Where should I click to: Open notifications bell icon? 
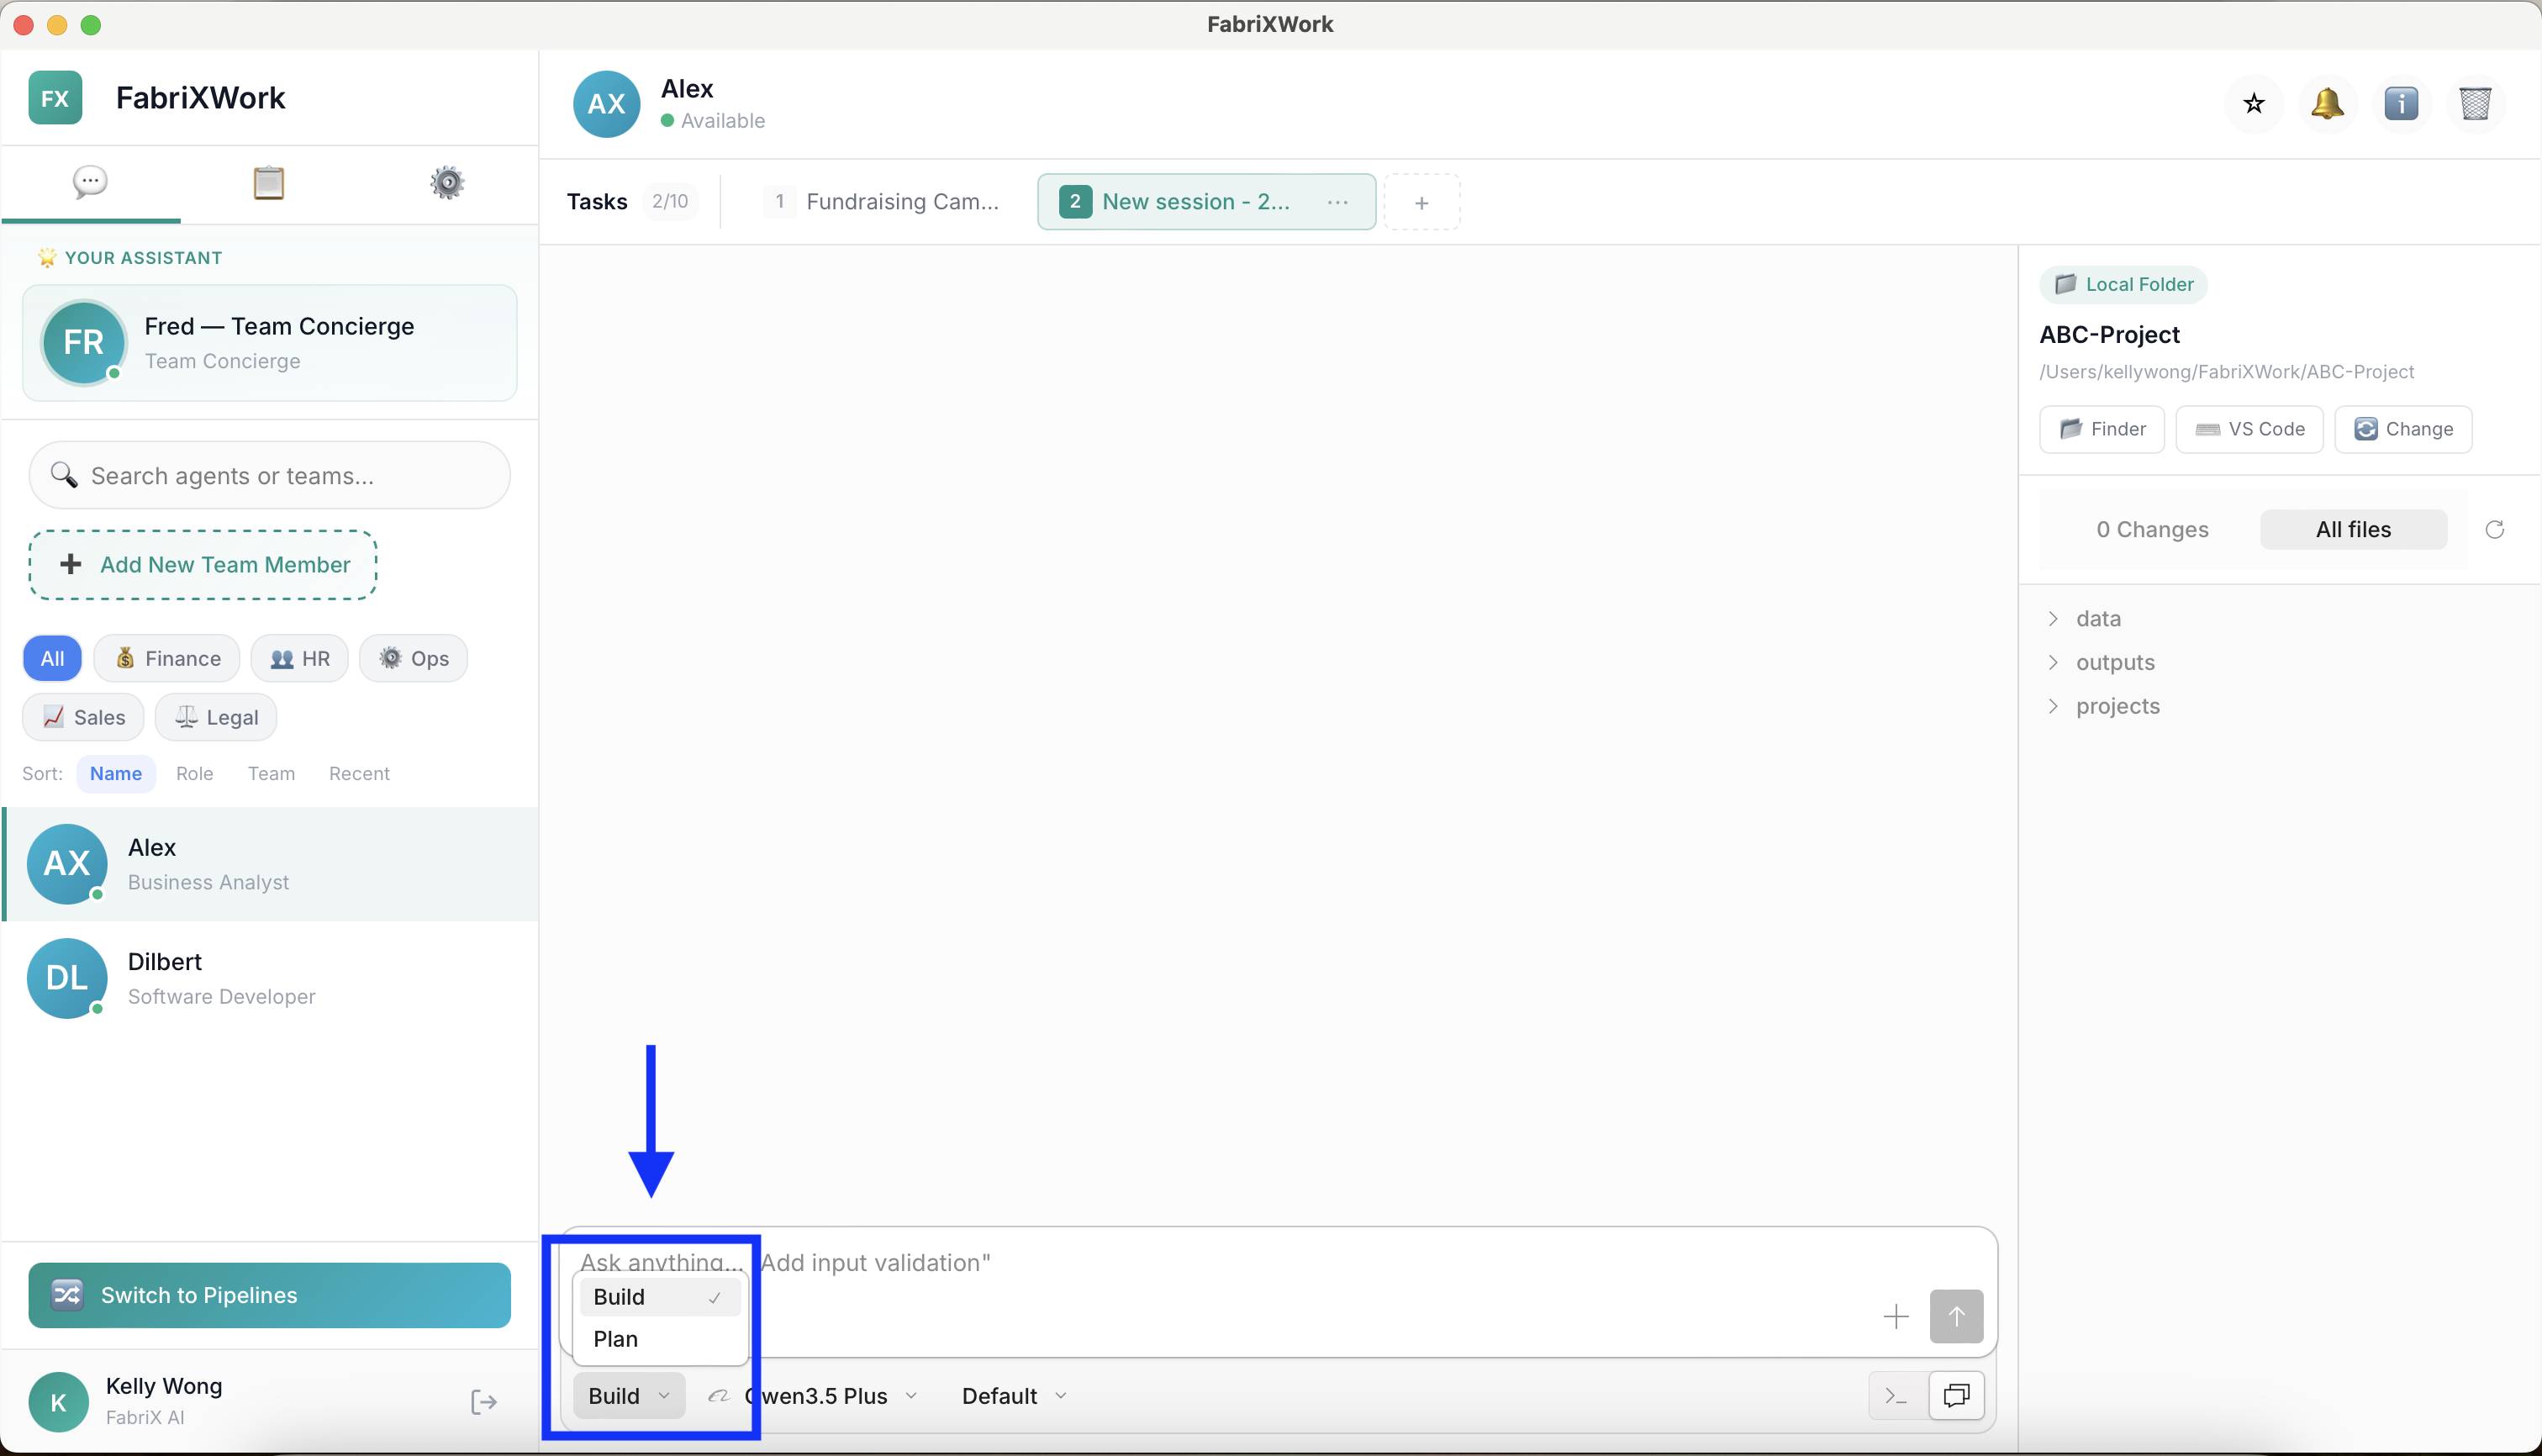click(x=2327, y=104)
